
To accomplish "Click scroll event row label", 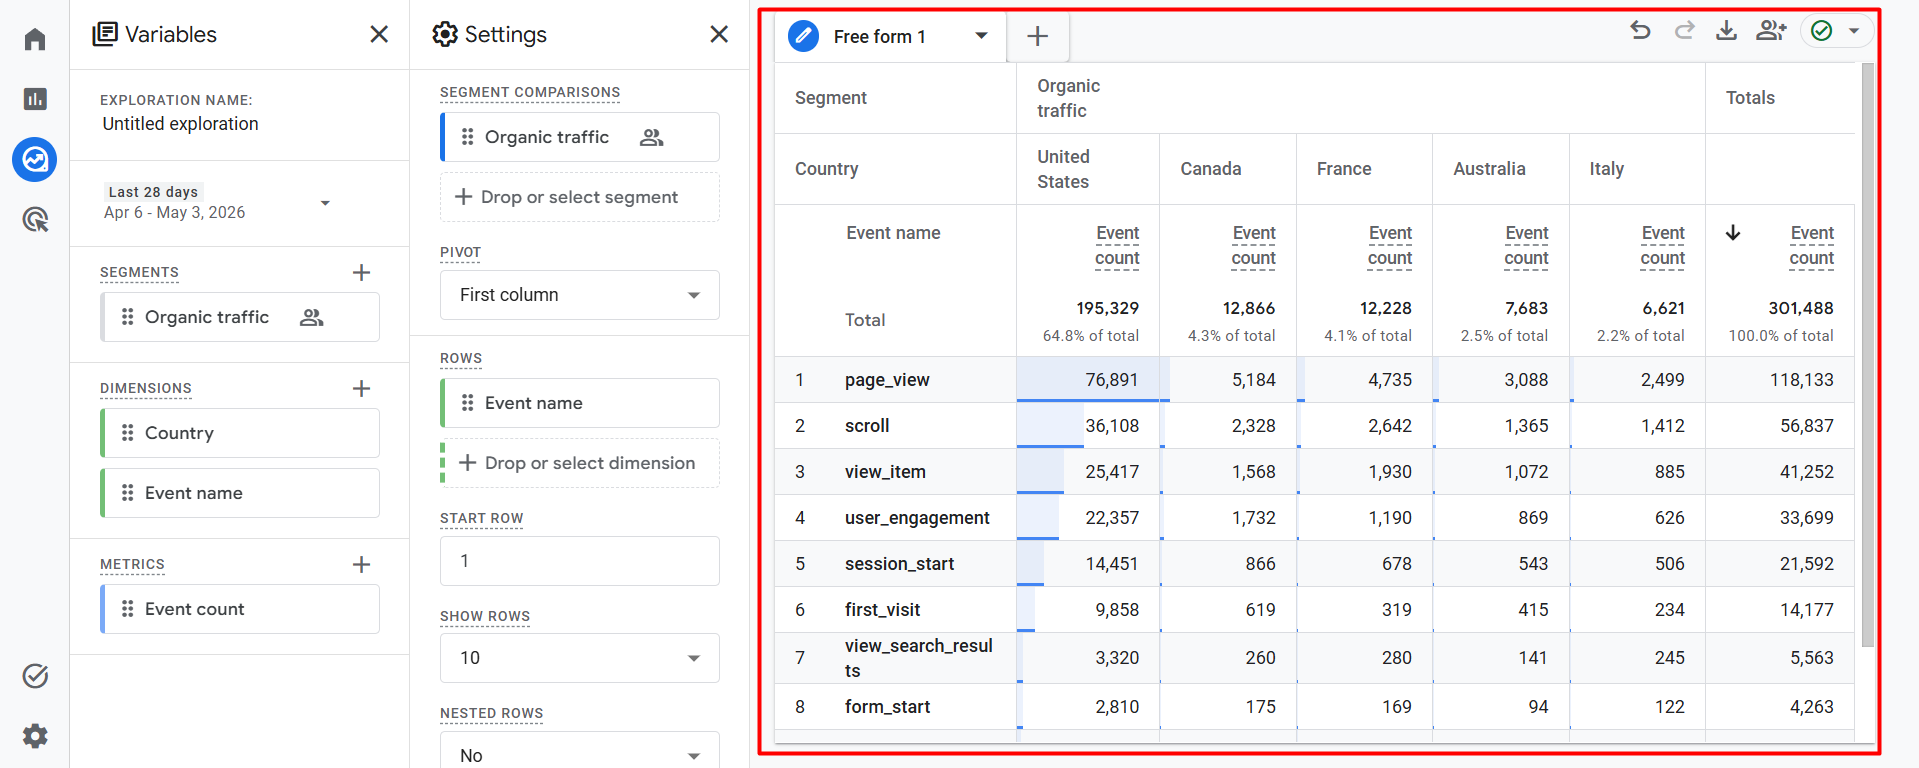I will point(867,426).
